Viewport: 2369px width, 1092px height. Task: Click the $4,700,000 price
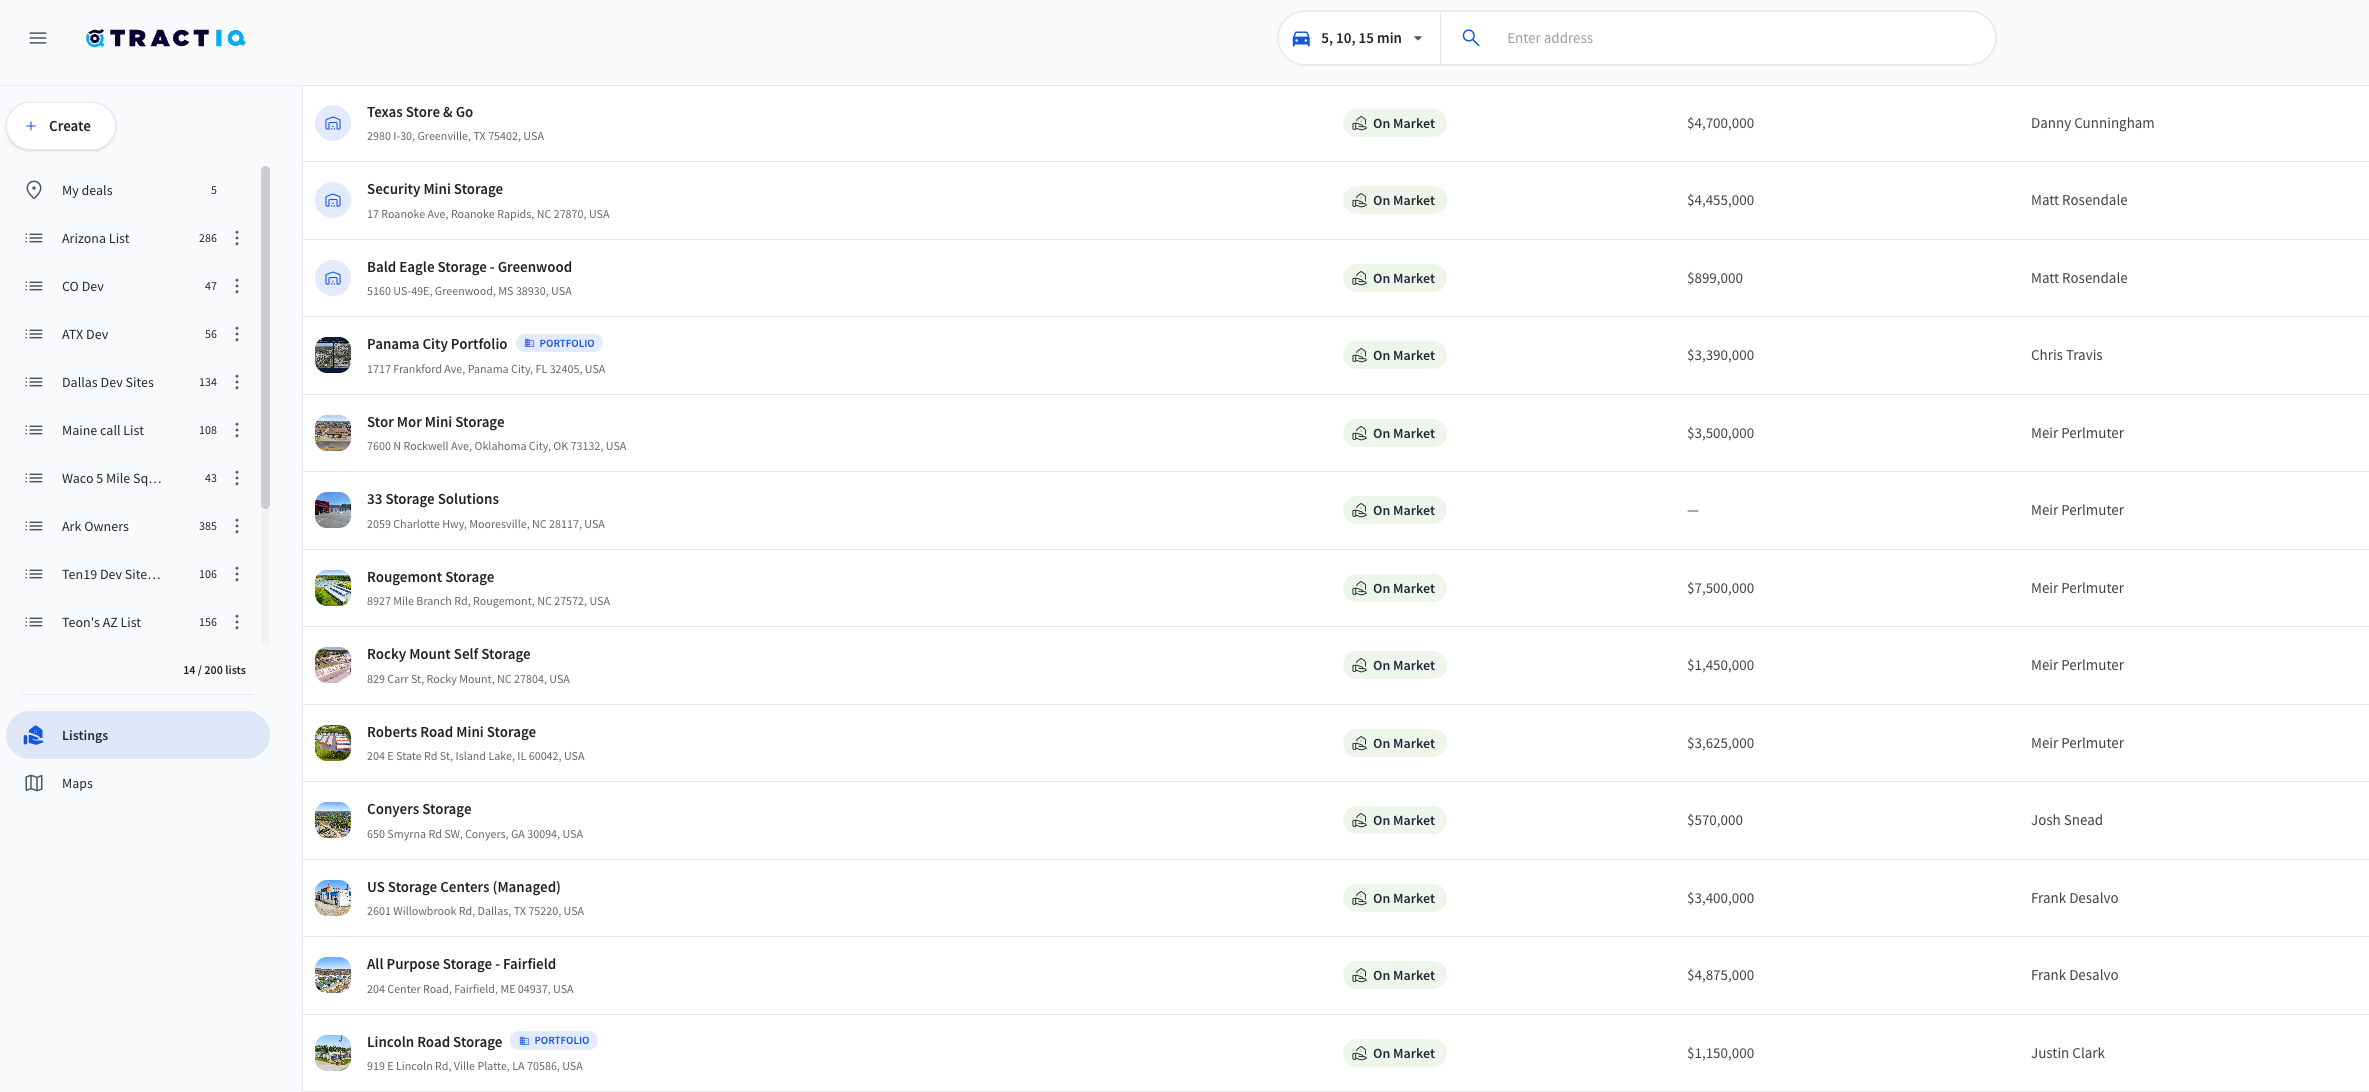tap(1720, 123)
